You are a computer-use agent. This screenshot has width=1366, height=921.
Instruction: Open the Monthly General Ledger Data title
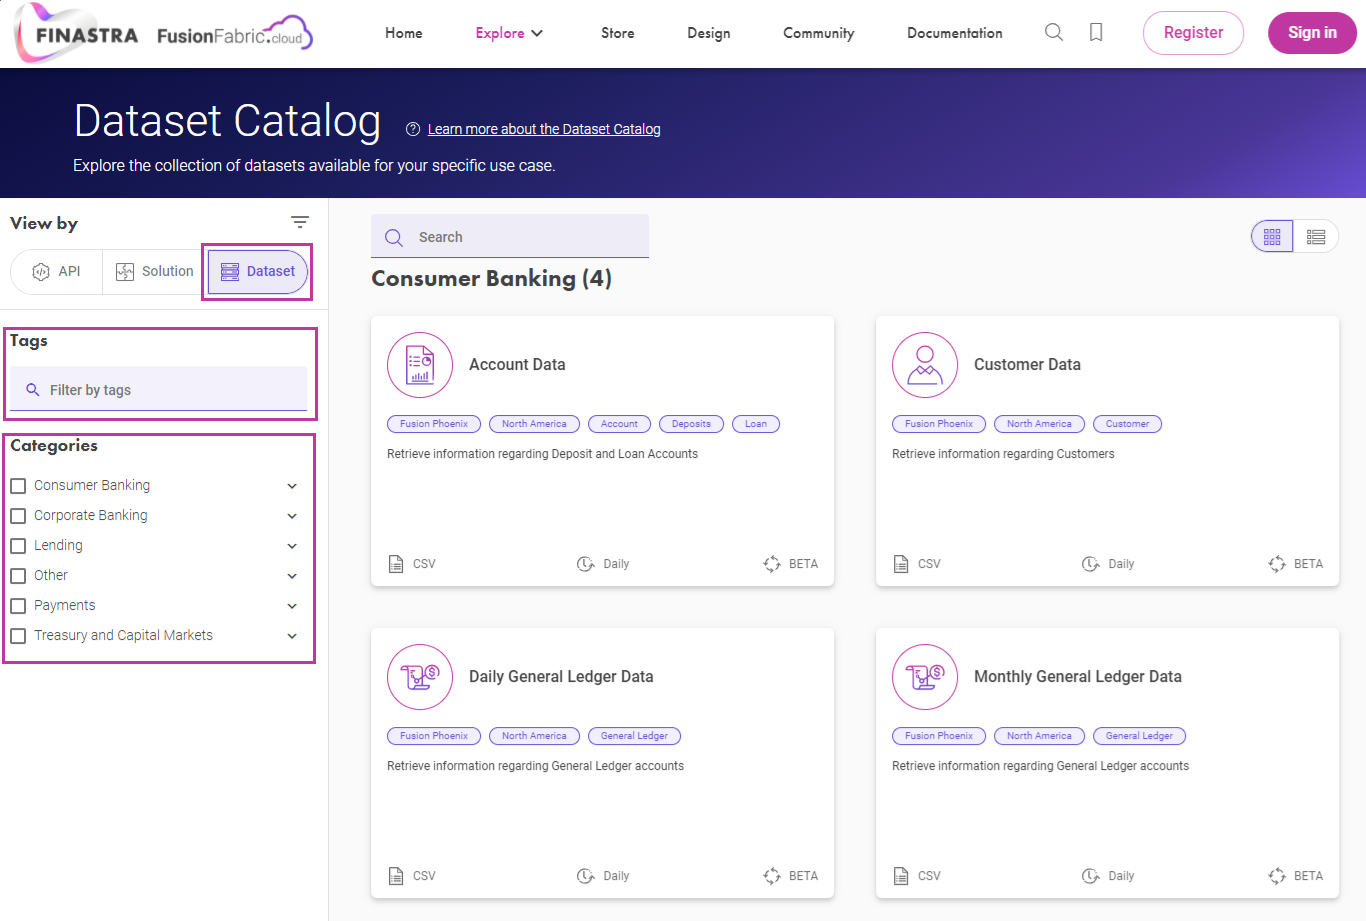click(x=1078, y=677)
